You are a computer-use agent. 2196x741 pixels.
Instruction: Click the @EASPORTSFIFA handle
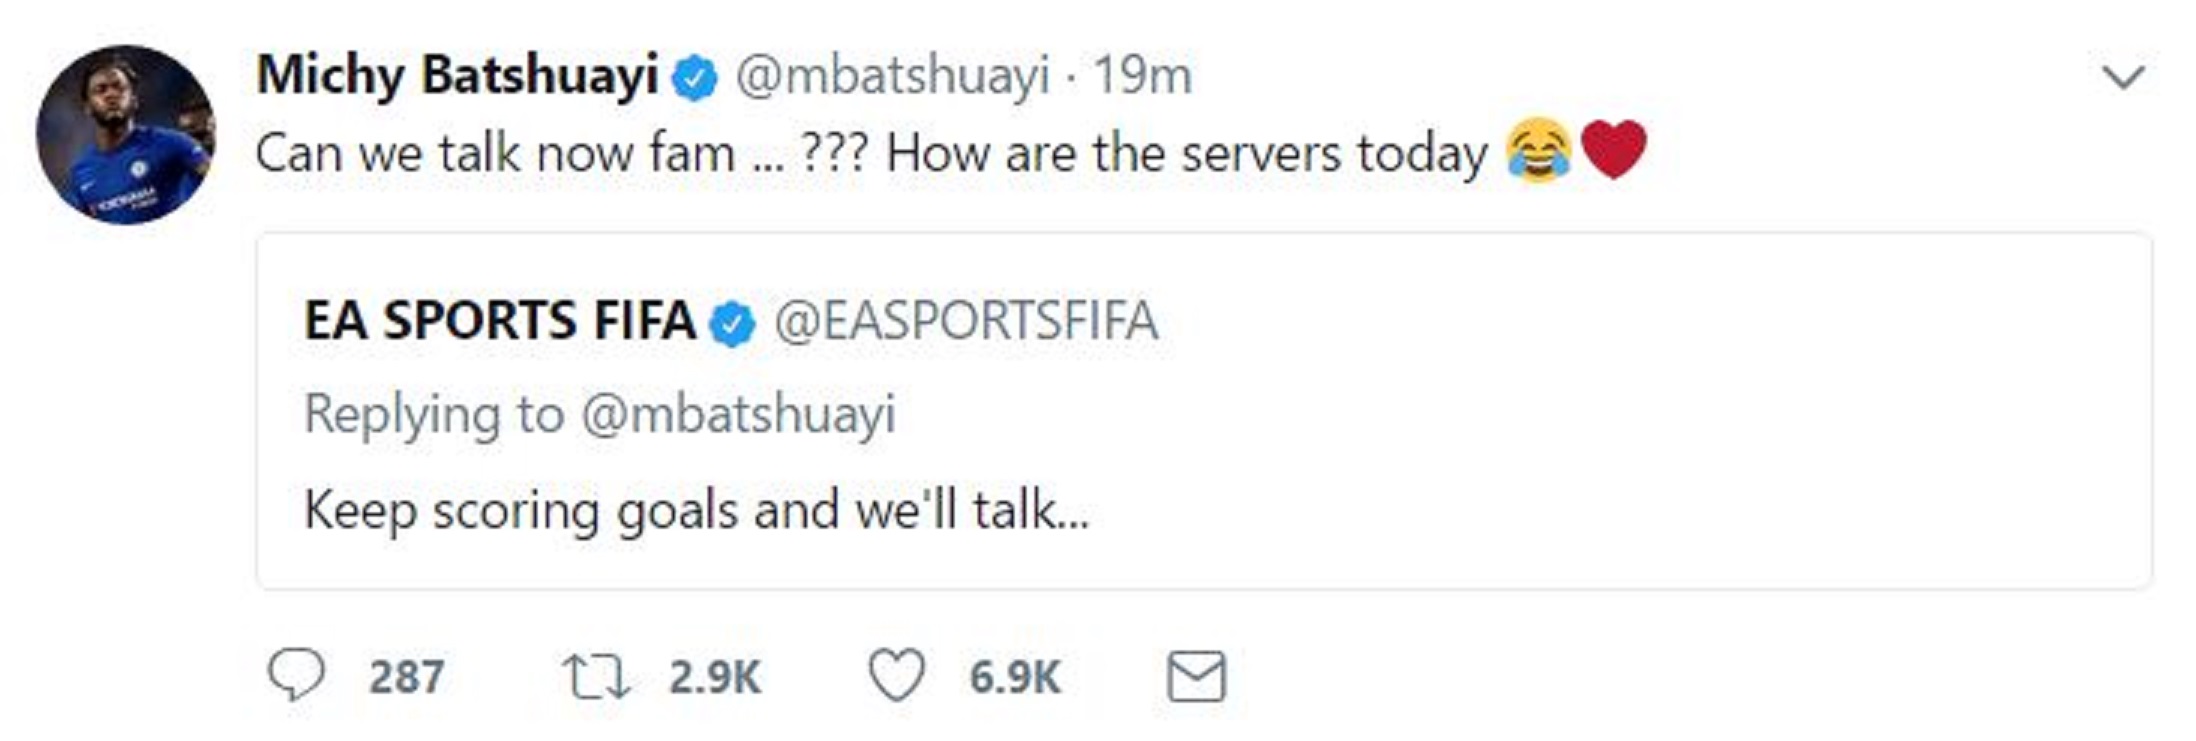[x=966, y=321]
